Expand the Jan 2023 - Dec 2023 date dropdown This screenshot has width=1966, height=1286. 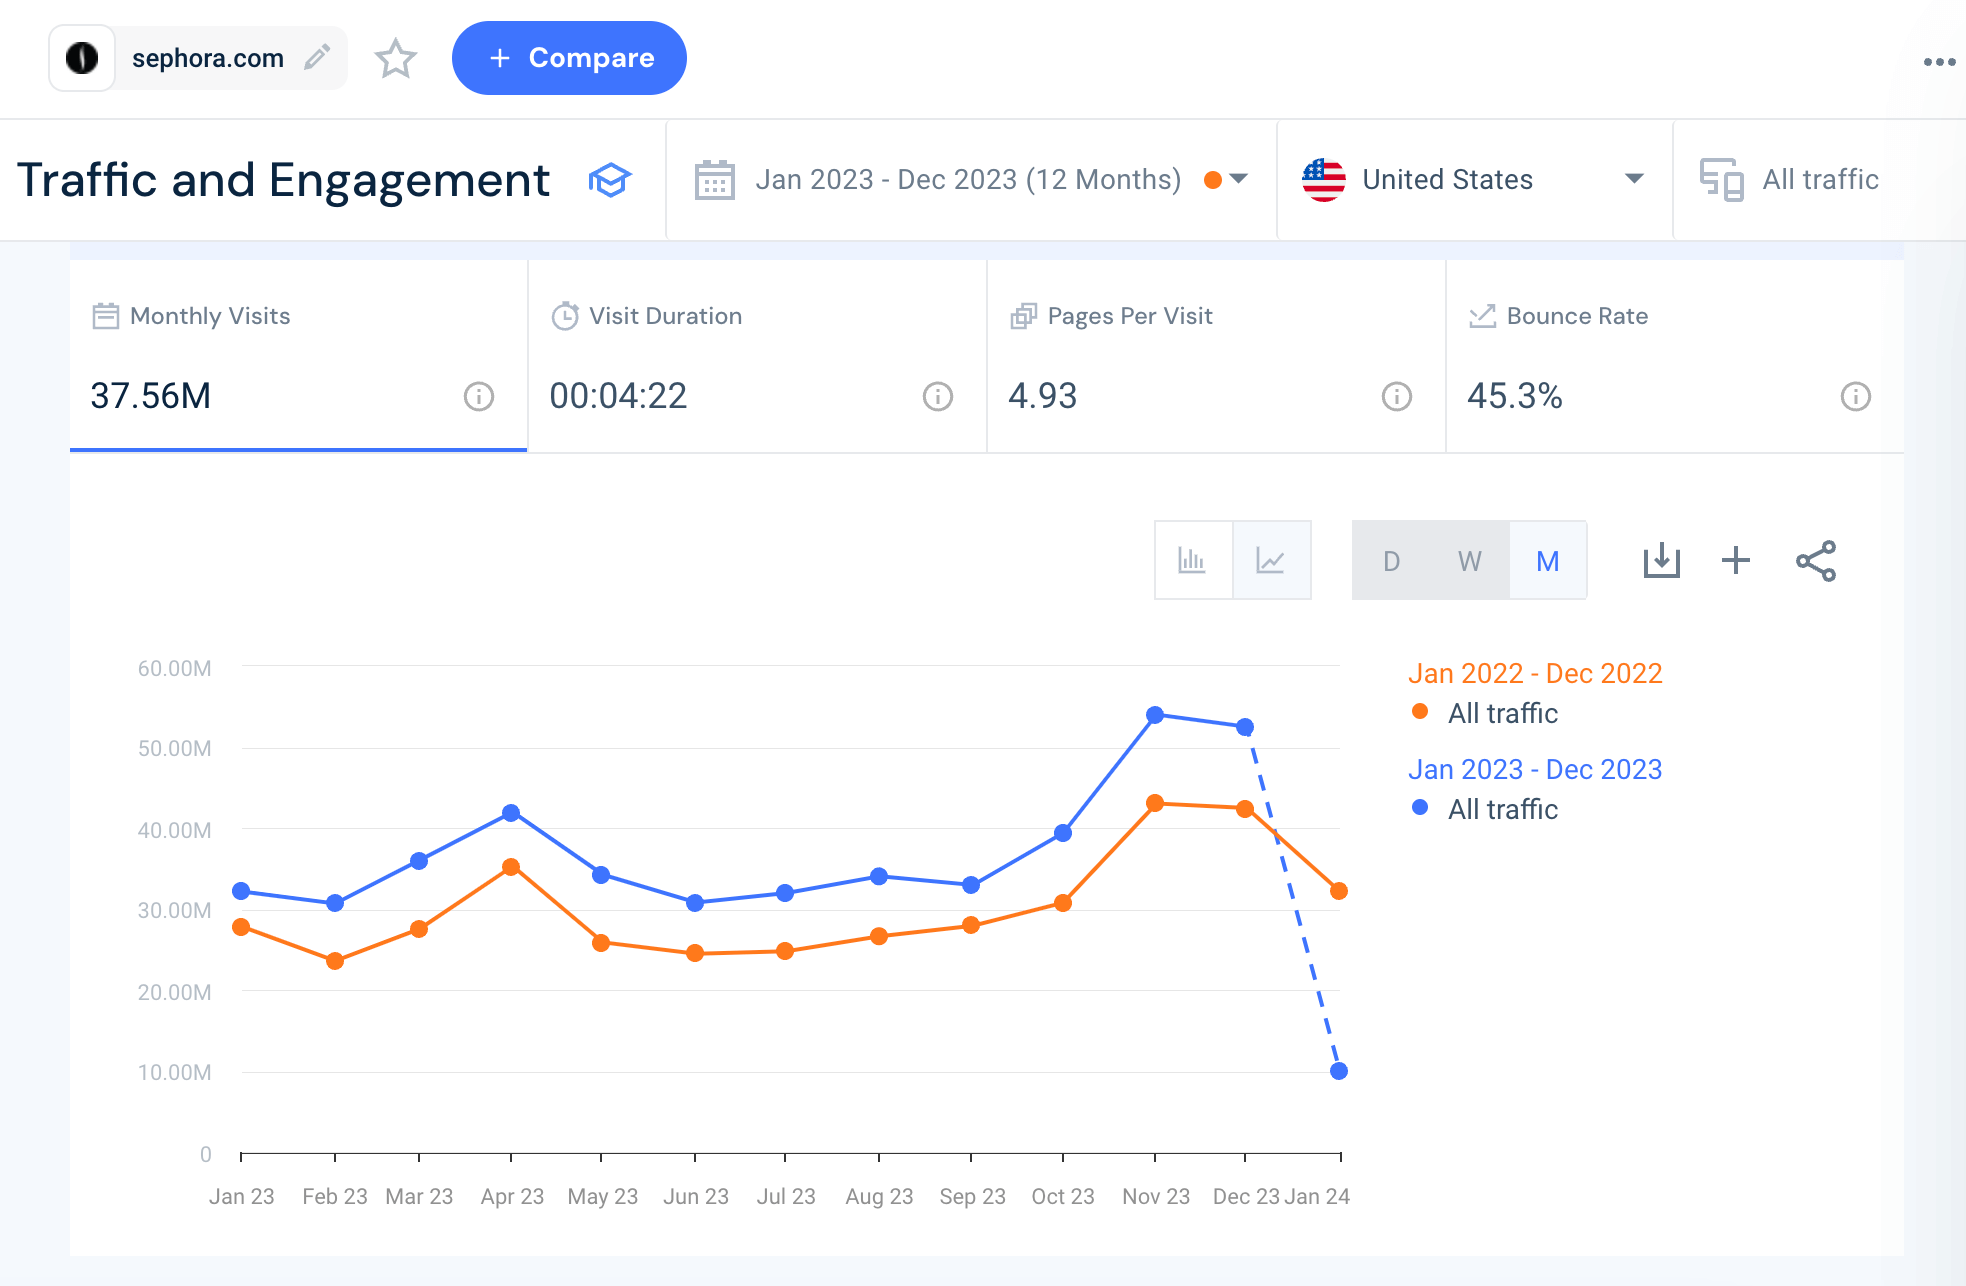pos(1239,179)
